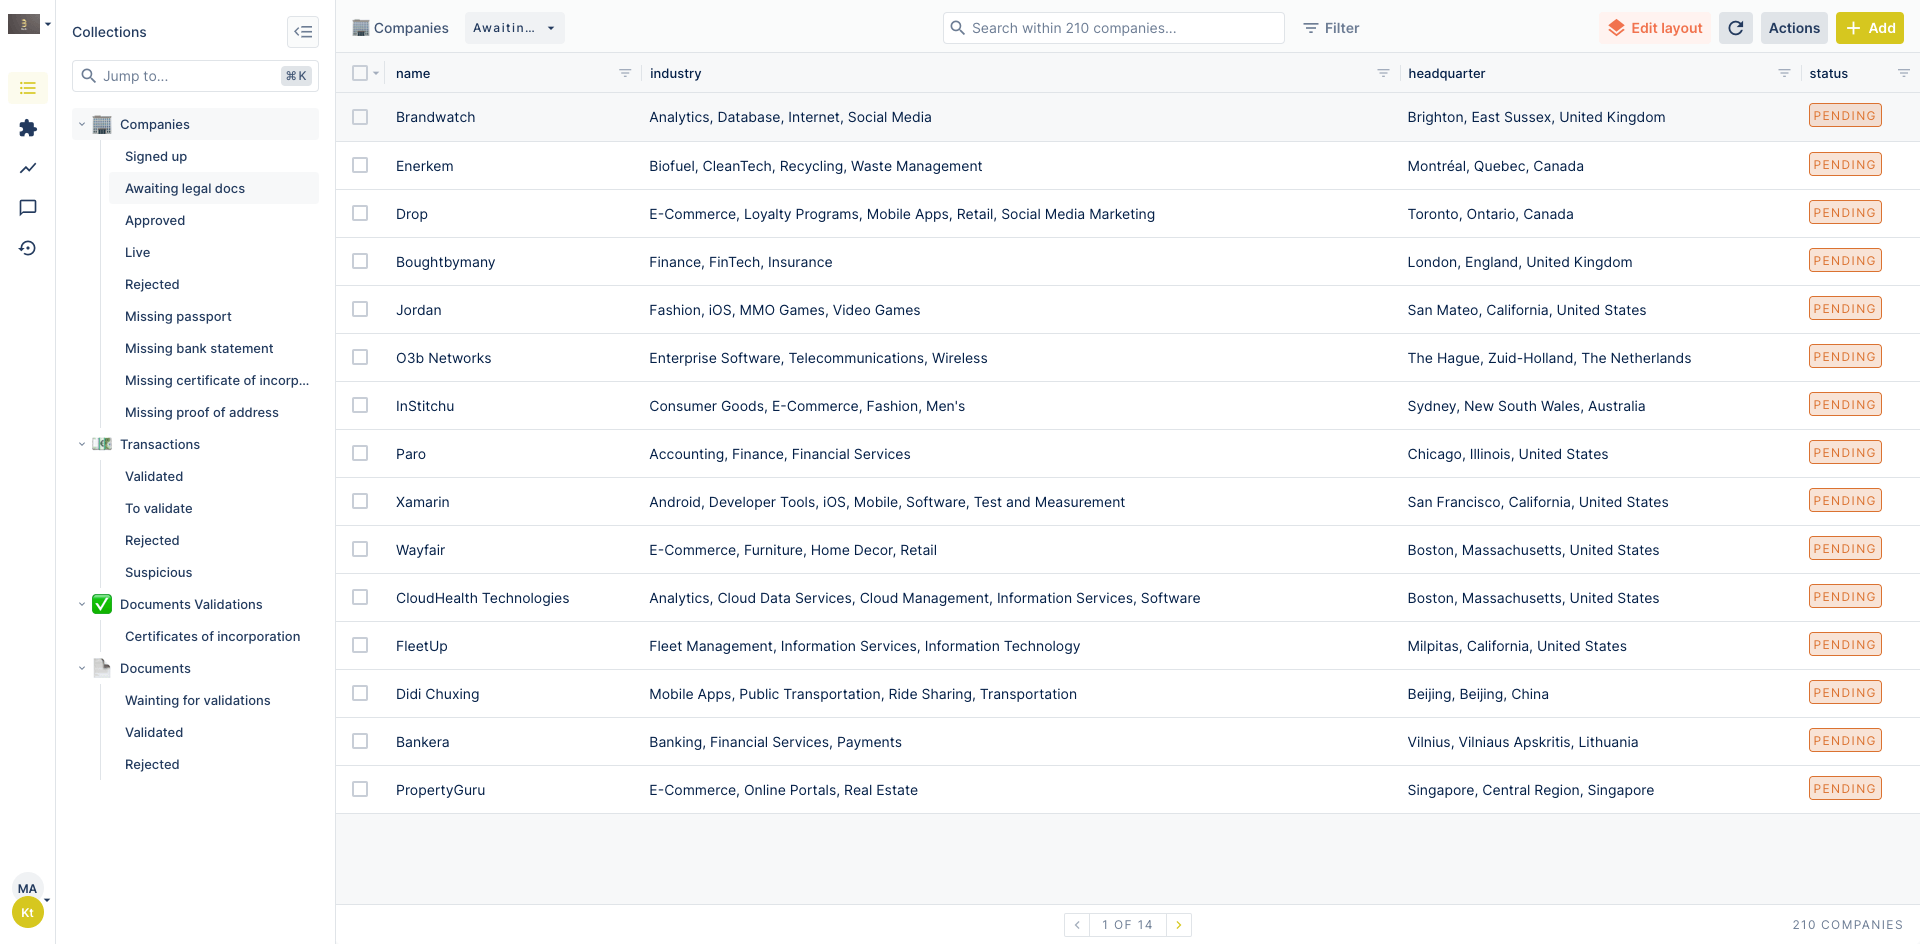Tick the checkbox for Brandwatch row

[360, 117]
